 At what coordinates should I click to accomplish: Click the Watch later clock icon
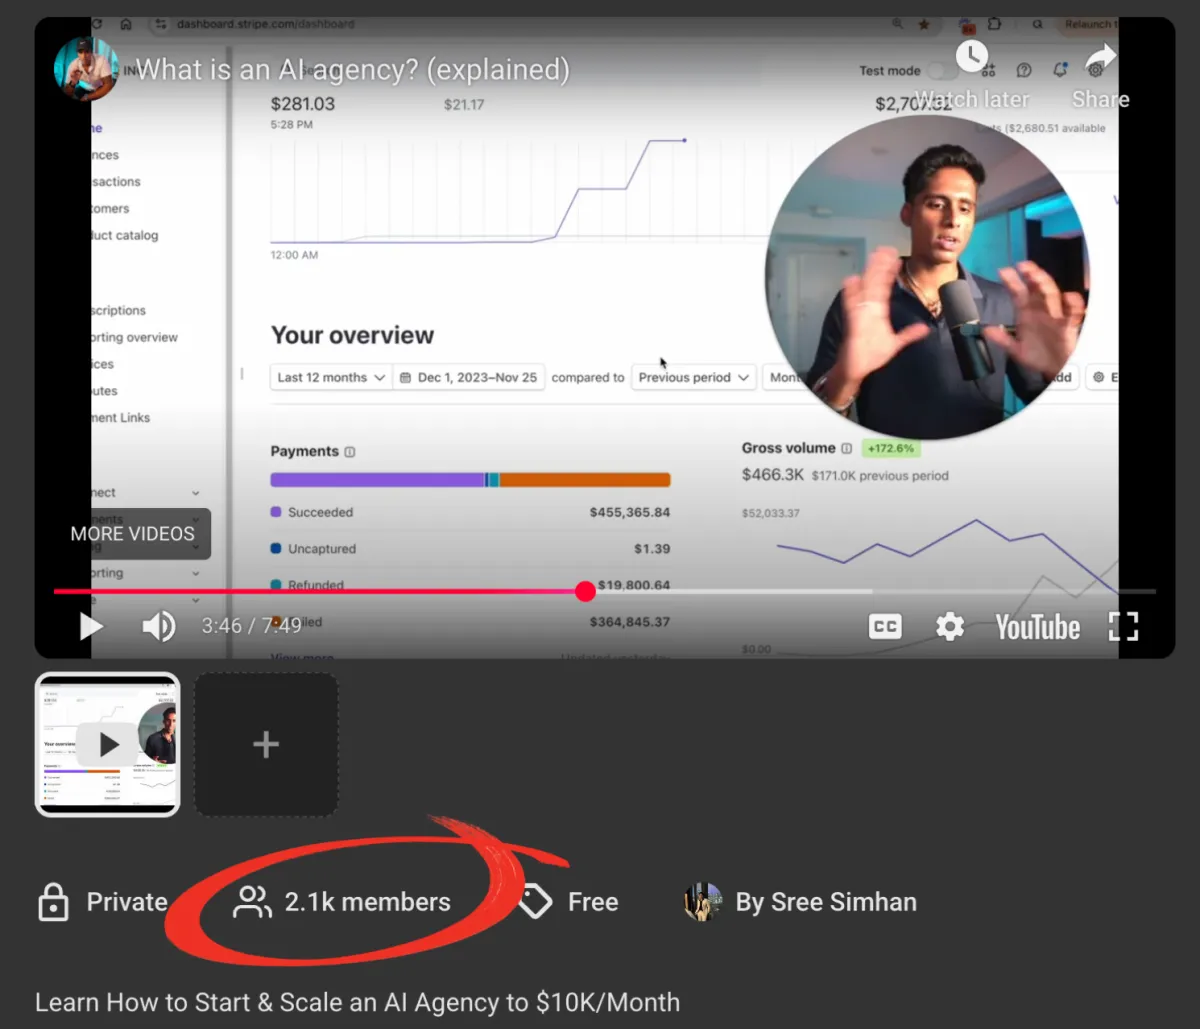click(x=971, y=56)
